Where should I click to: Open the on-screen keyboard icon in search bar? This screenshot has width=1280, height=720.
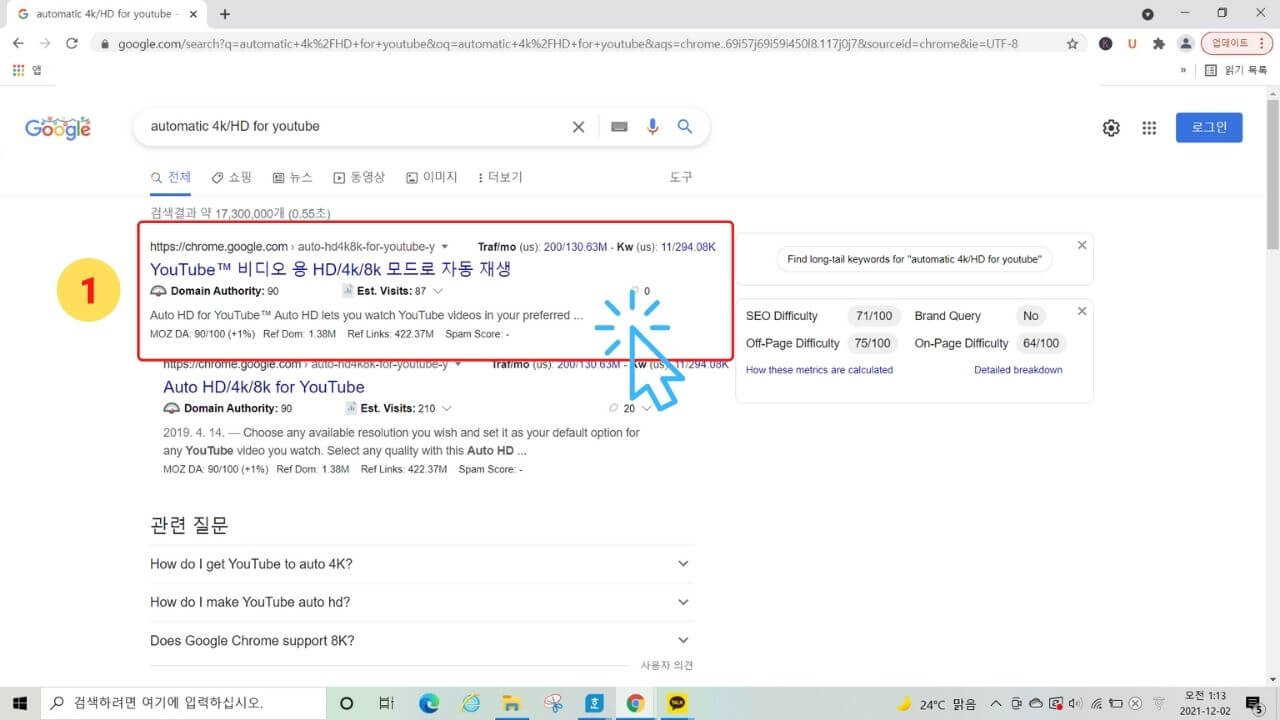coord(619,126)
